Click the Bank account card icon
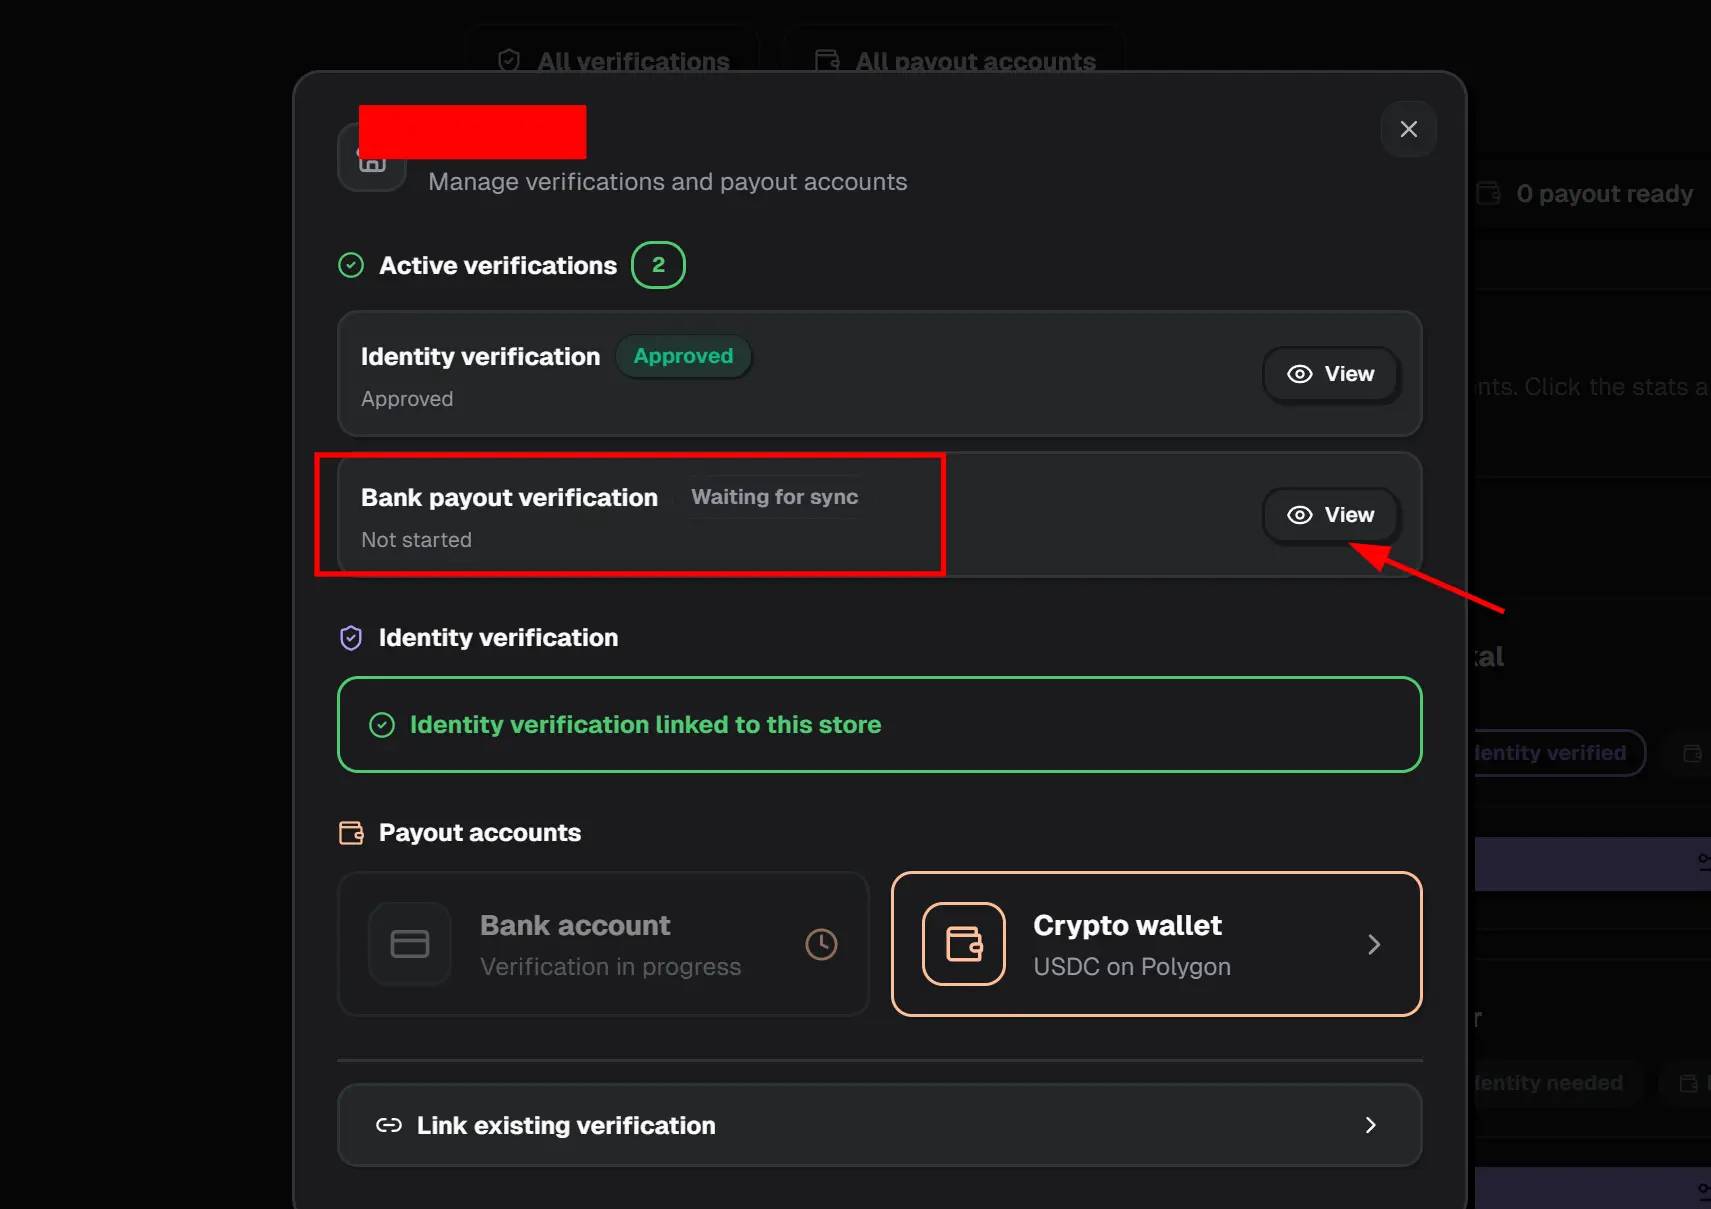Viewport: 1711px width, 1209px height. (x=410, y=944)
